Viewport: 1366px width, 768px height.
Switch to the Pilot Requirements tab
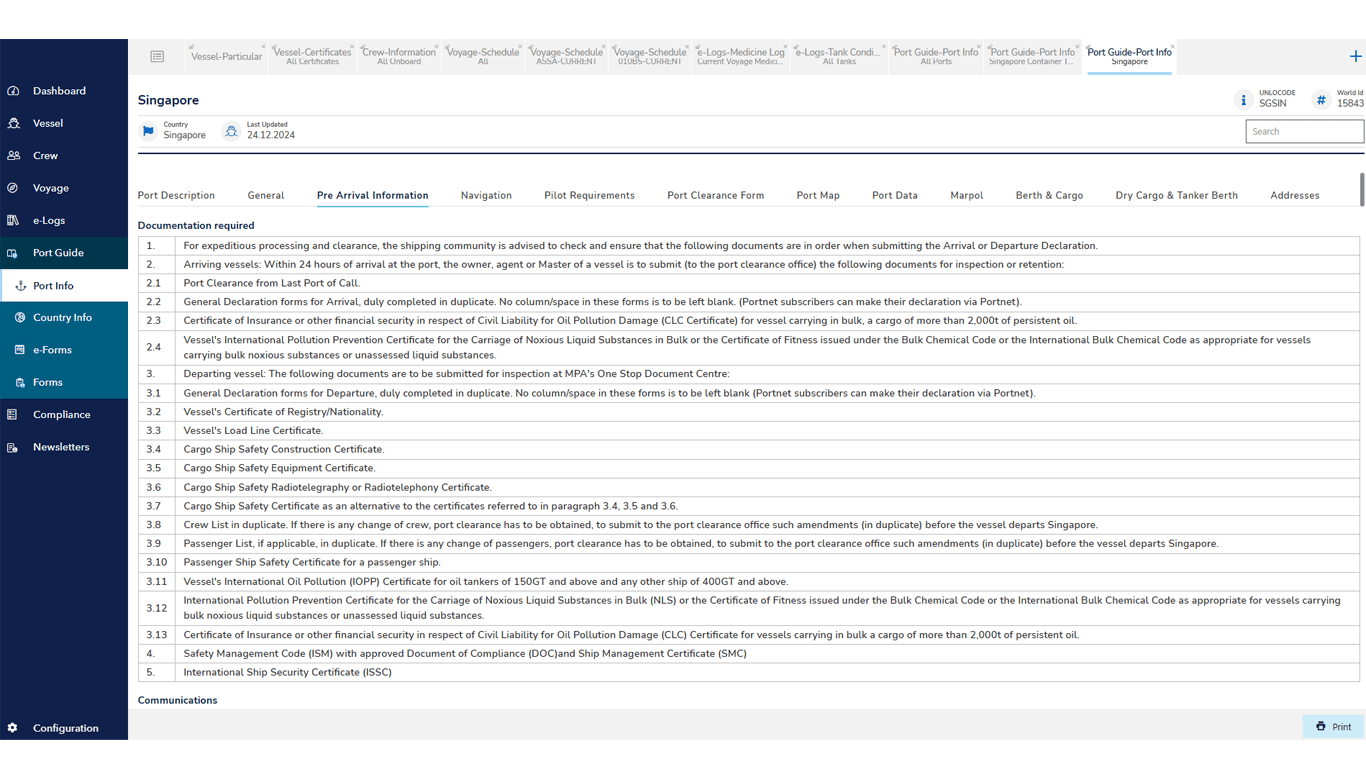point(589,195)
